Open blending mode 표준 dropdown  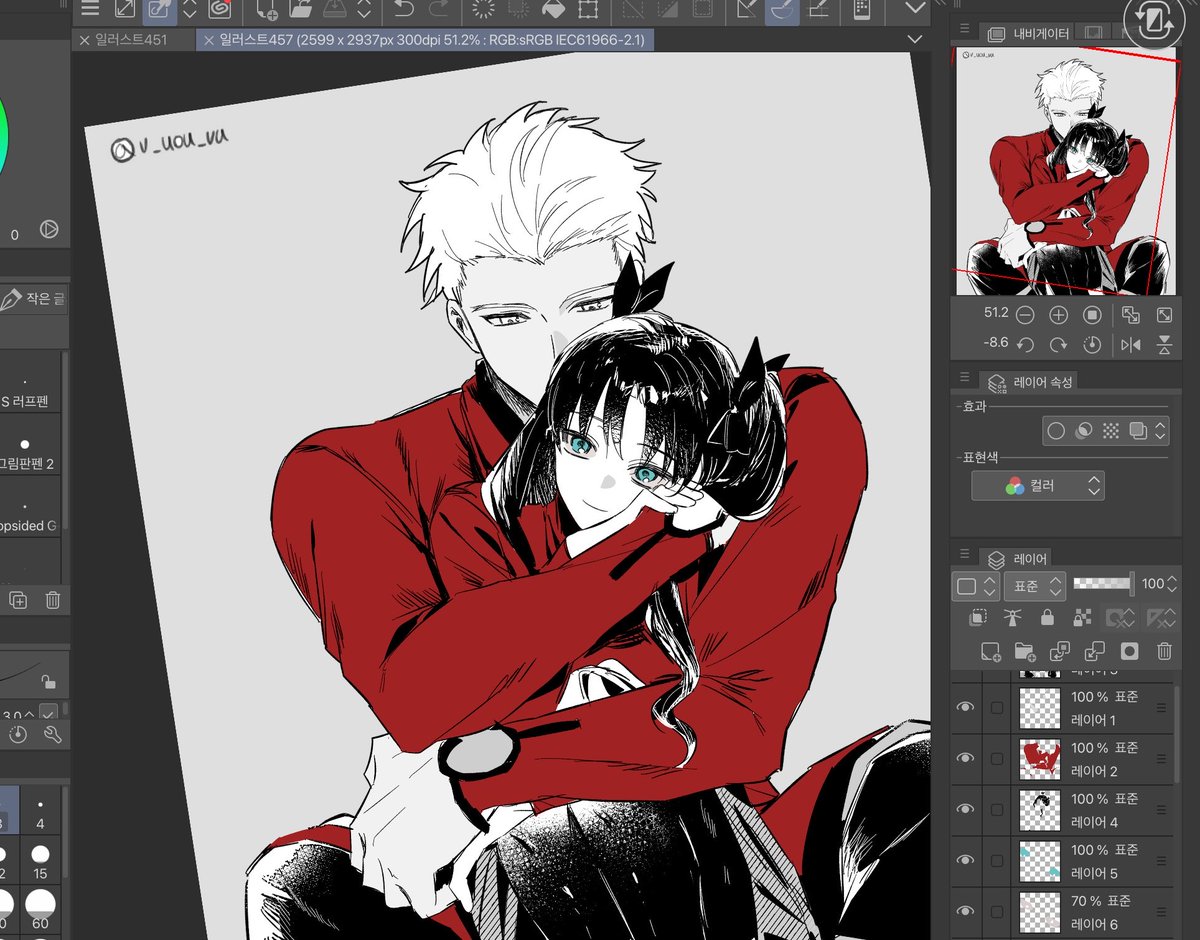pos(1033,586)
